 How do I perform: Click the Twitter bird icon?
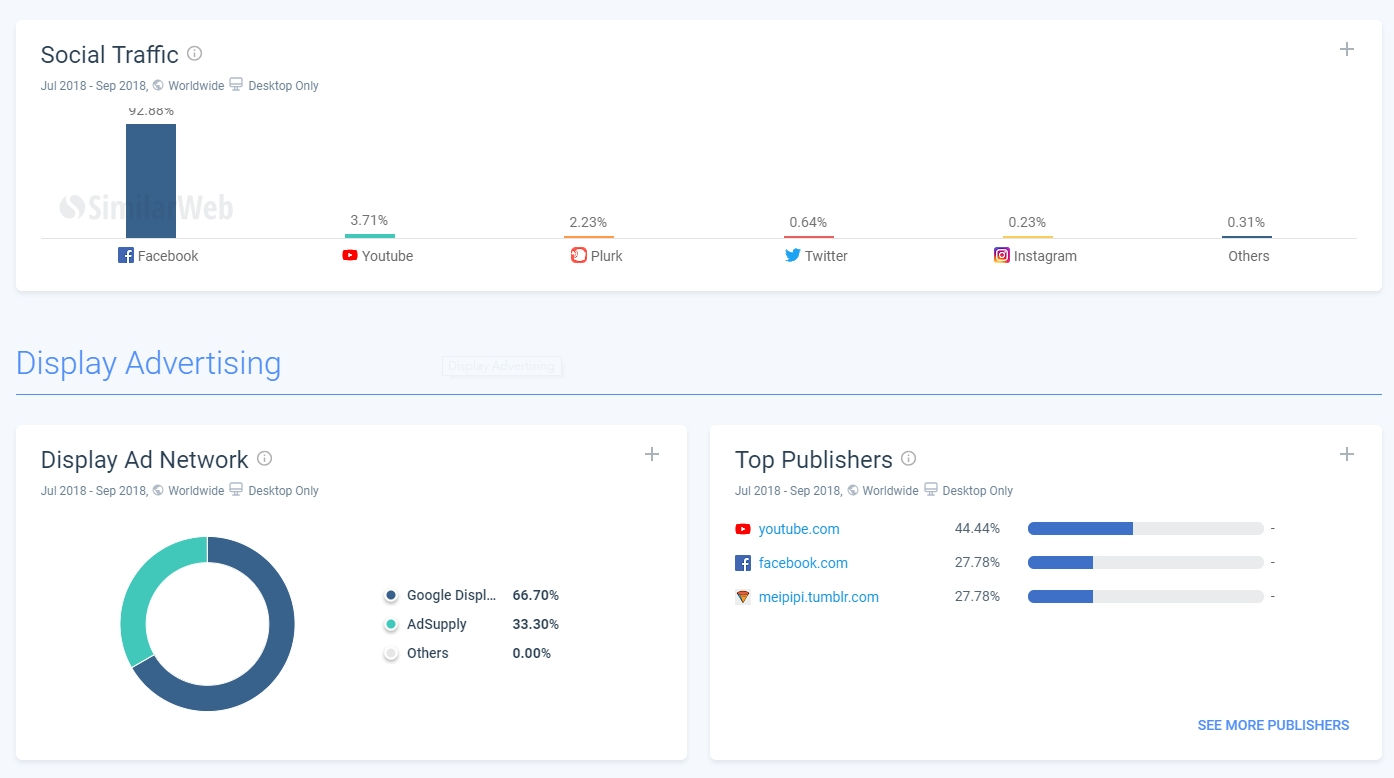(x=793, y=255)
